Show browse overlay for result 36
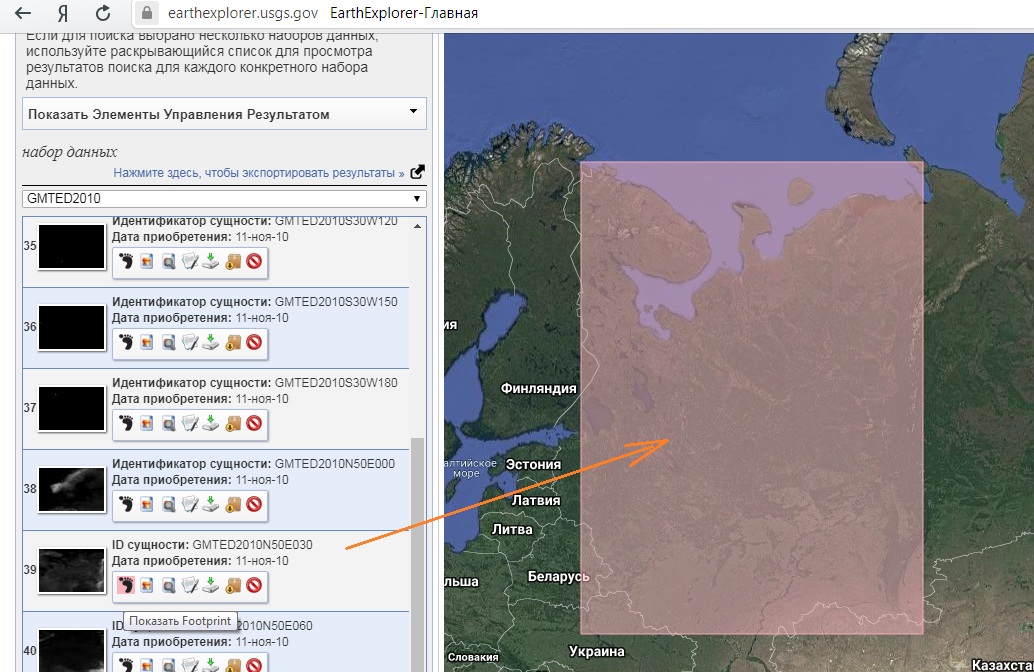 (x=147, y=343)
